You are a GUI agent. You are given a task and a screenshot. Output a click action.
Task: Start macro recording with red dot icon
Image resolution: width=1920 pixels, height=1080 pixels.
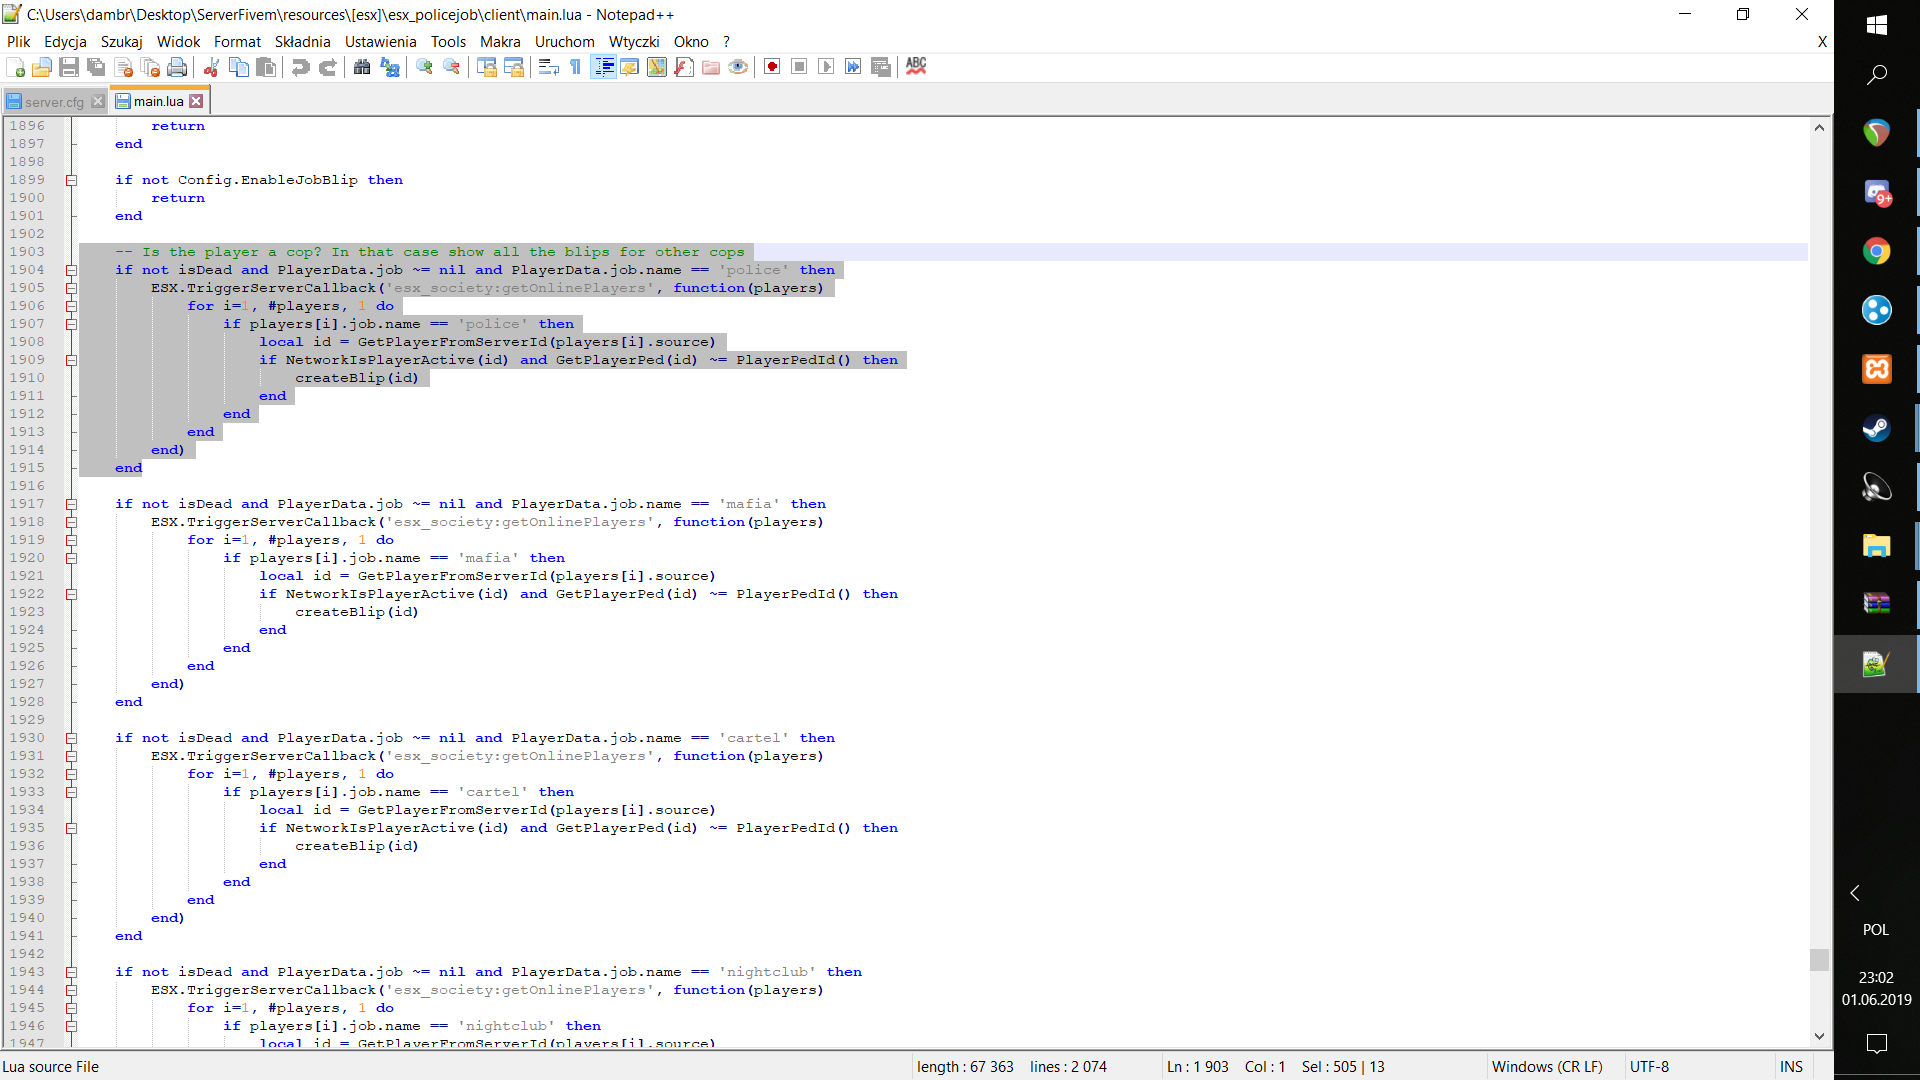pos(772,67)
